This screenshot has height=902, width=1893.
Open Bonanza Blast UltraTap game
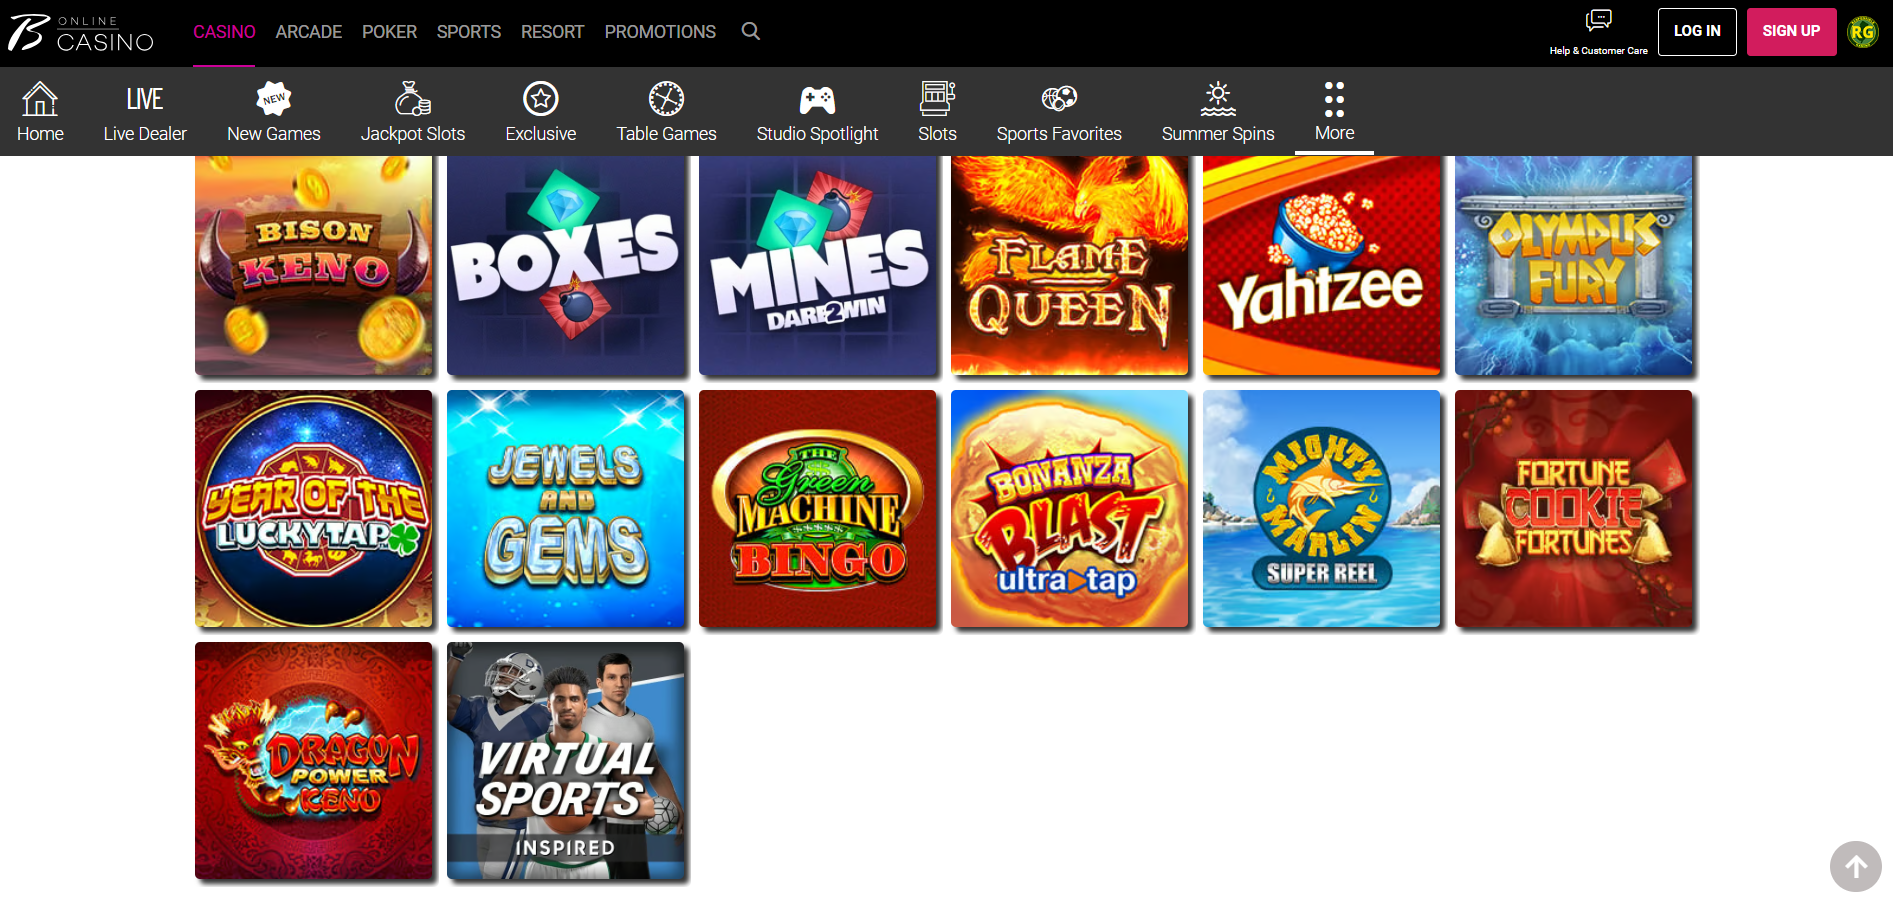pyautogui.click(x=1070, y=509)
